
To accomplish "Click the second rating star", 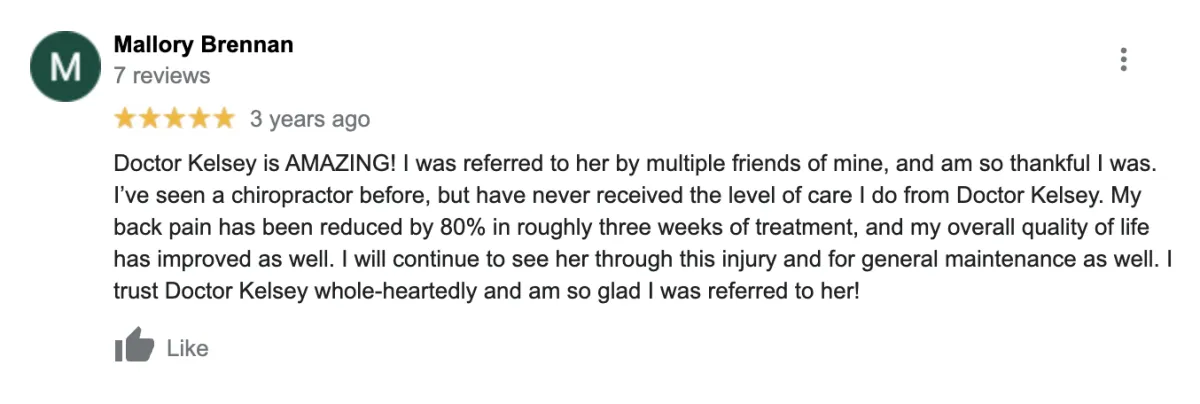I will (150, 119).
